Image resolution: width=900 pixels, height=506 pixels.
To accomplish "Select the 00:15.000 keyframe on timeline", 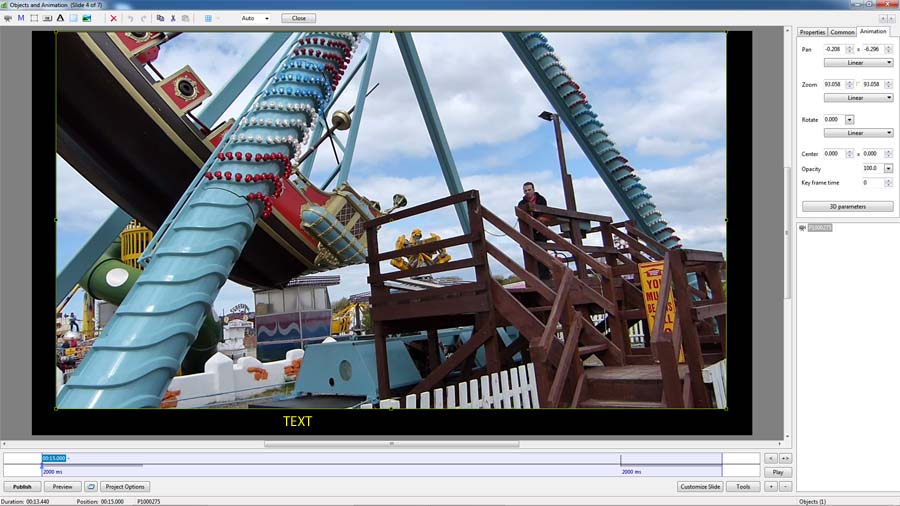I will tap(55, 458).
